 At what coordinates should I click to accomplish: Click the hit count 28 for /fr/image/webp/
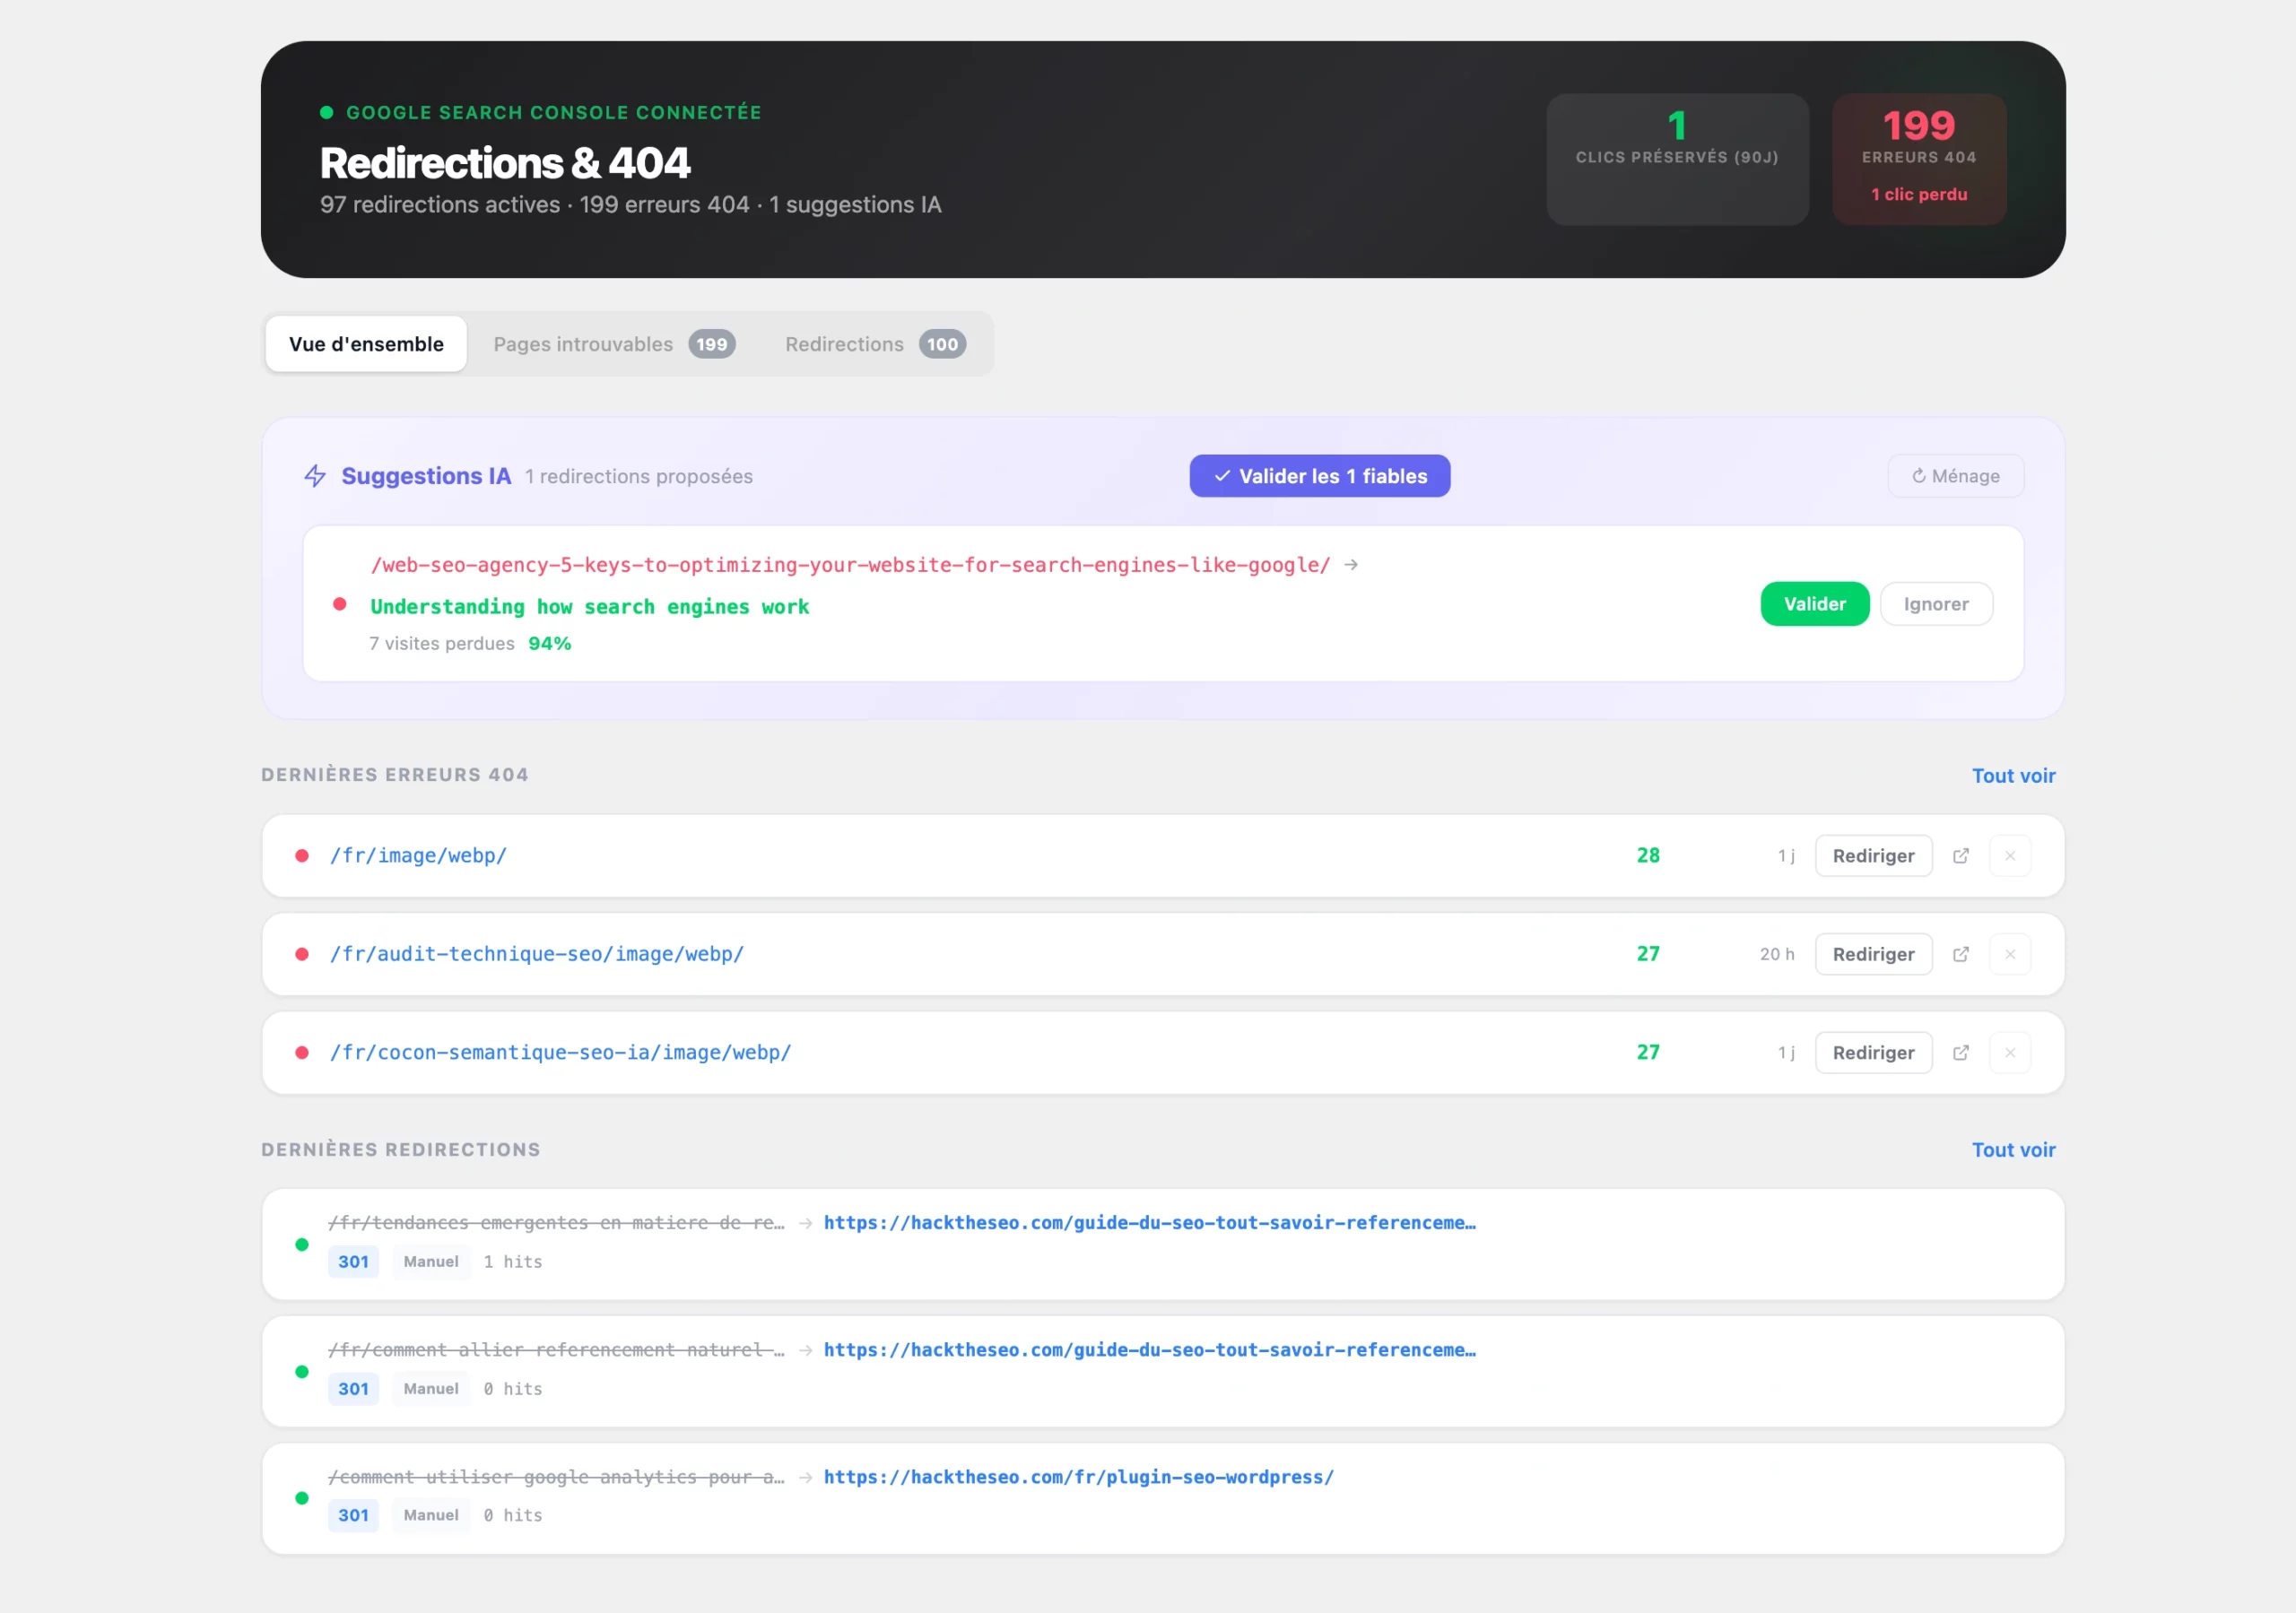pyautogui.click(x=1647, y=856)
